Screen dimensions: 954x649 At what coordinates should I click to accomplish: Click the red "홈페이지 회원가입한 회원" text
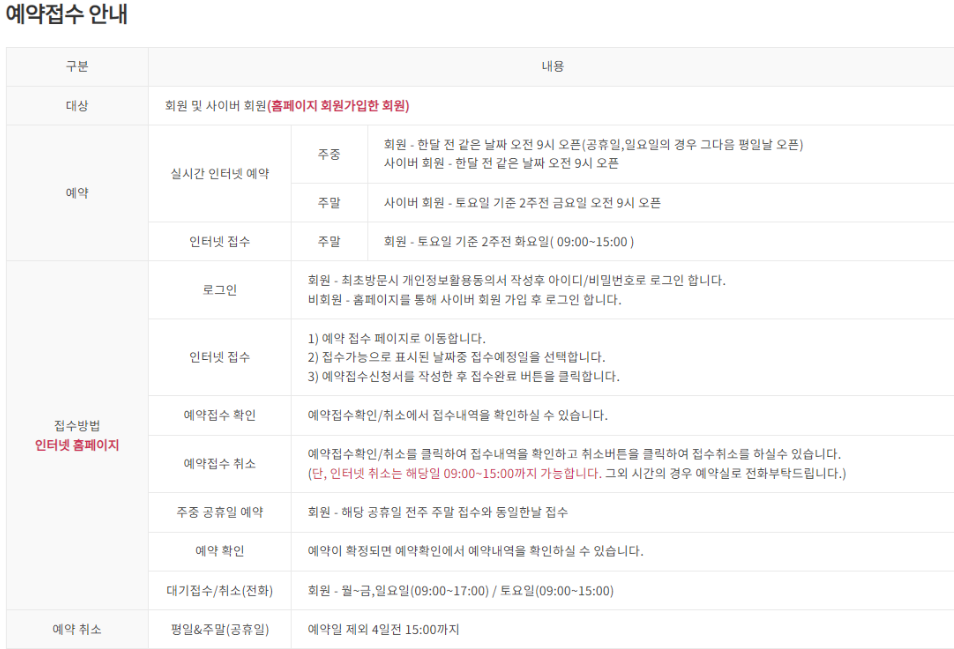coord(338,106)
